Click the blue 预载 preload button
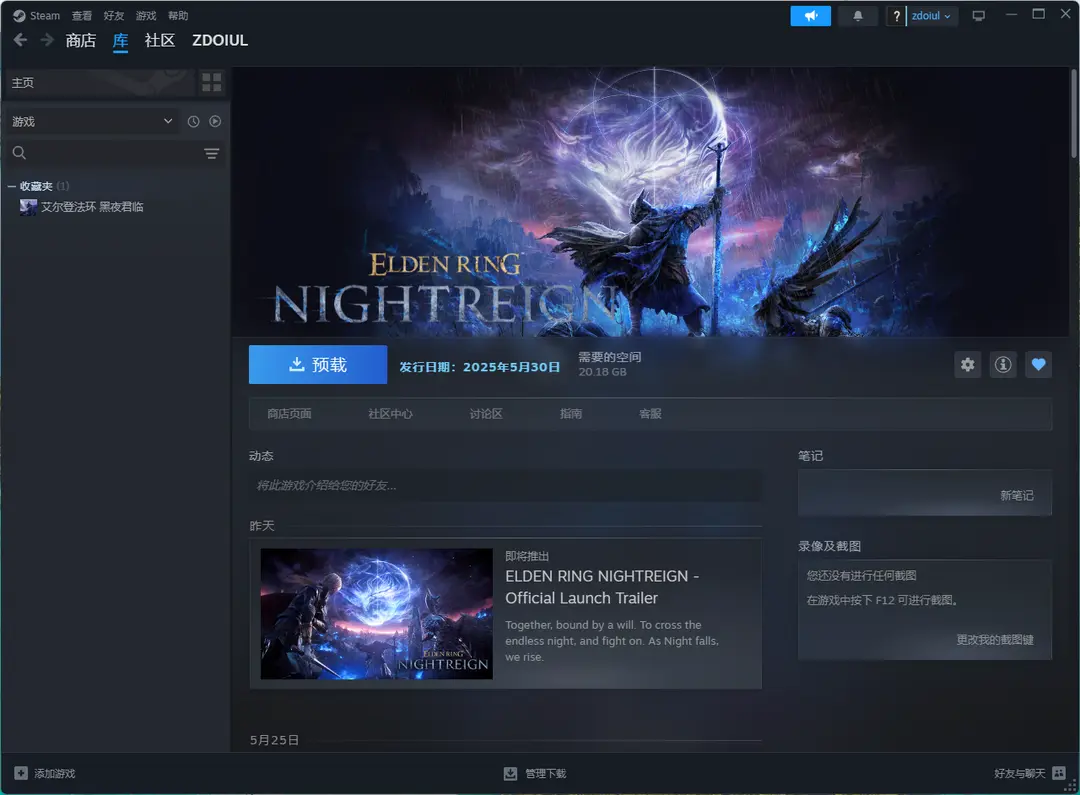 318,364
